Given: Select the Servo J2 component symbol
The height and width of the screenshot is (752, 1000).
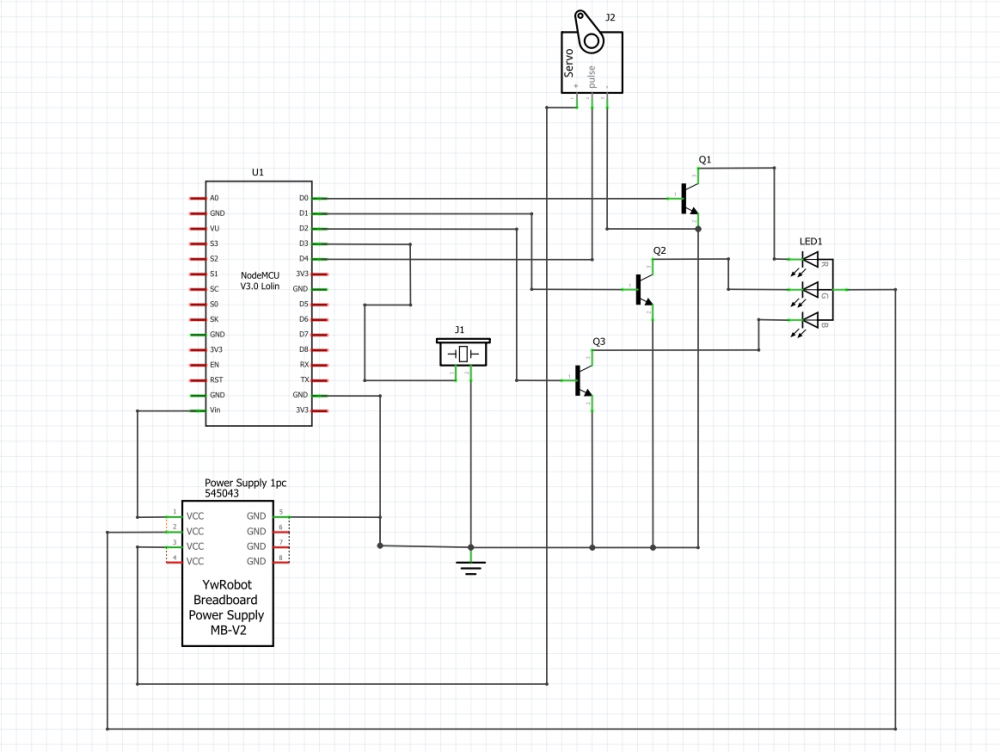Looking at the screenshot, I should [x=590, y=60].
